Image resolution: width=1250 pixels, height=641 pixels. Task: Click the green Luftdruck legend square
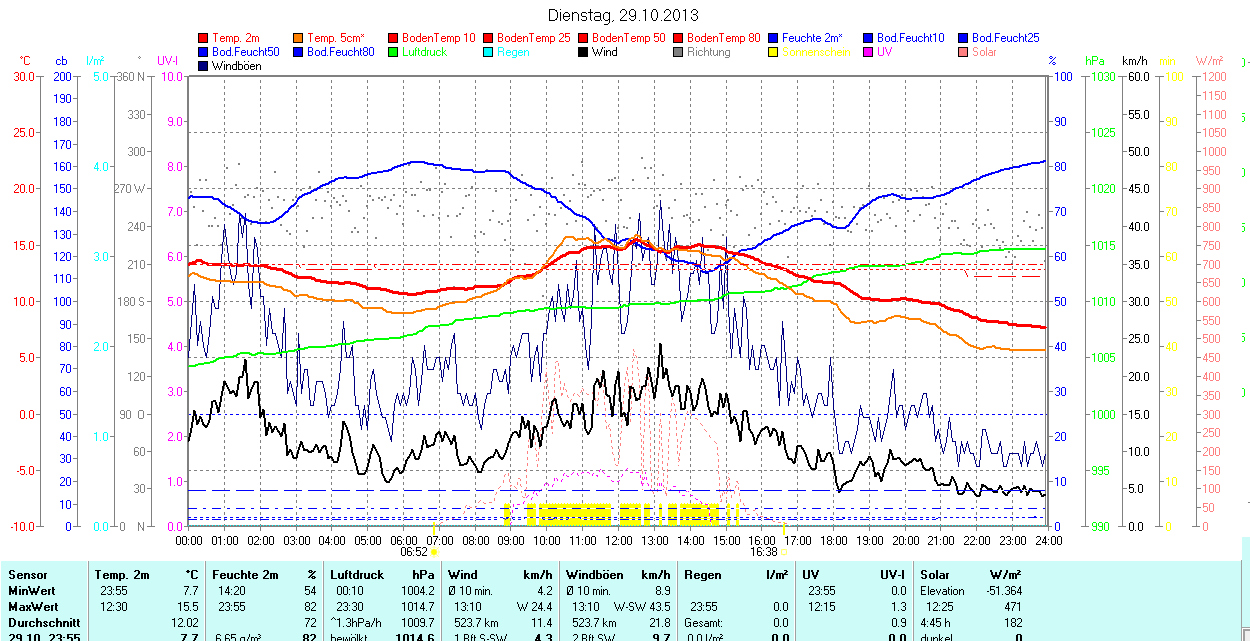[393, 52]
